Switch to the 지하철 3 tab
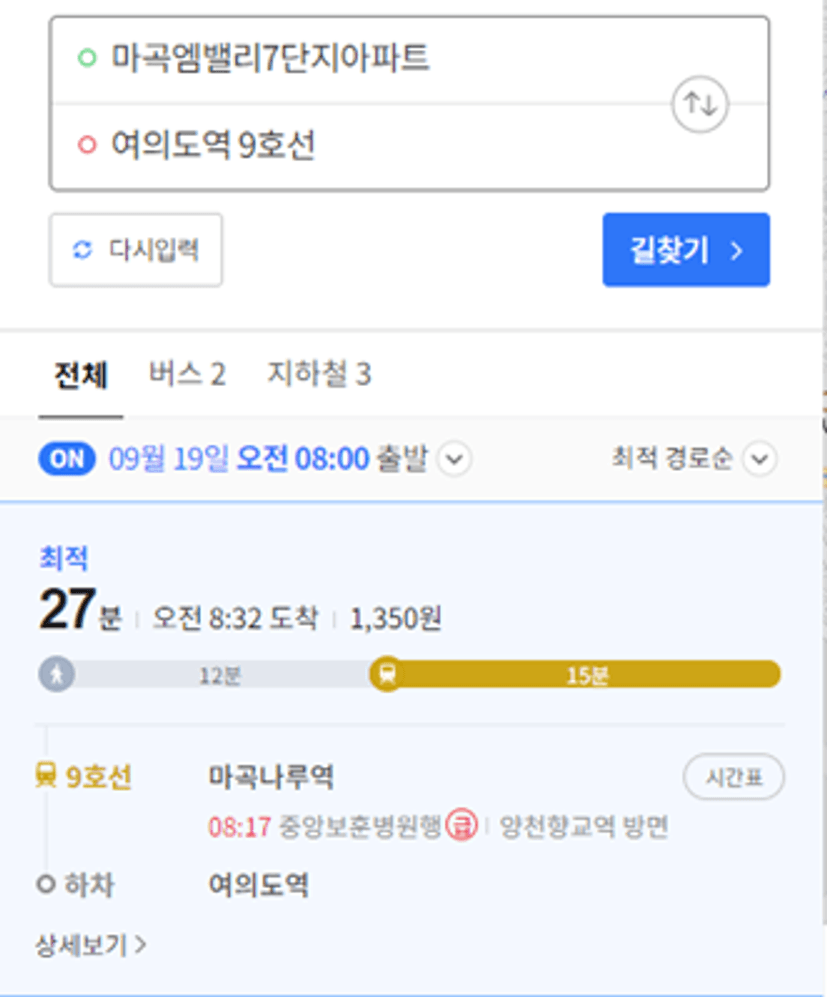Screen dimensions: 827x997 click(x=319, y=374)
